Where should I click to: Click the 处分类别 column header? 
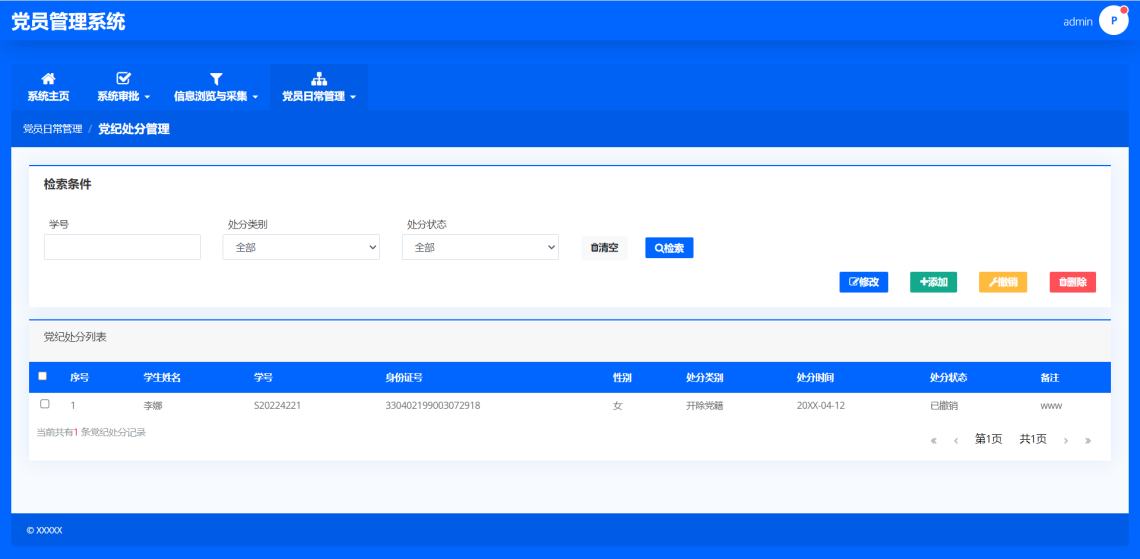pos(705,377)
